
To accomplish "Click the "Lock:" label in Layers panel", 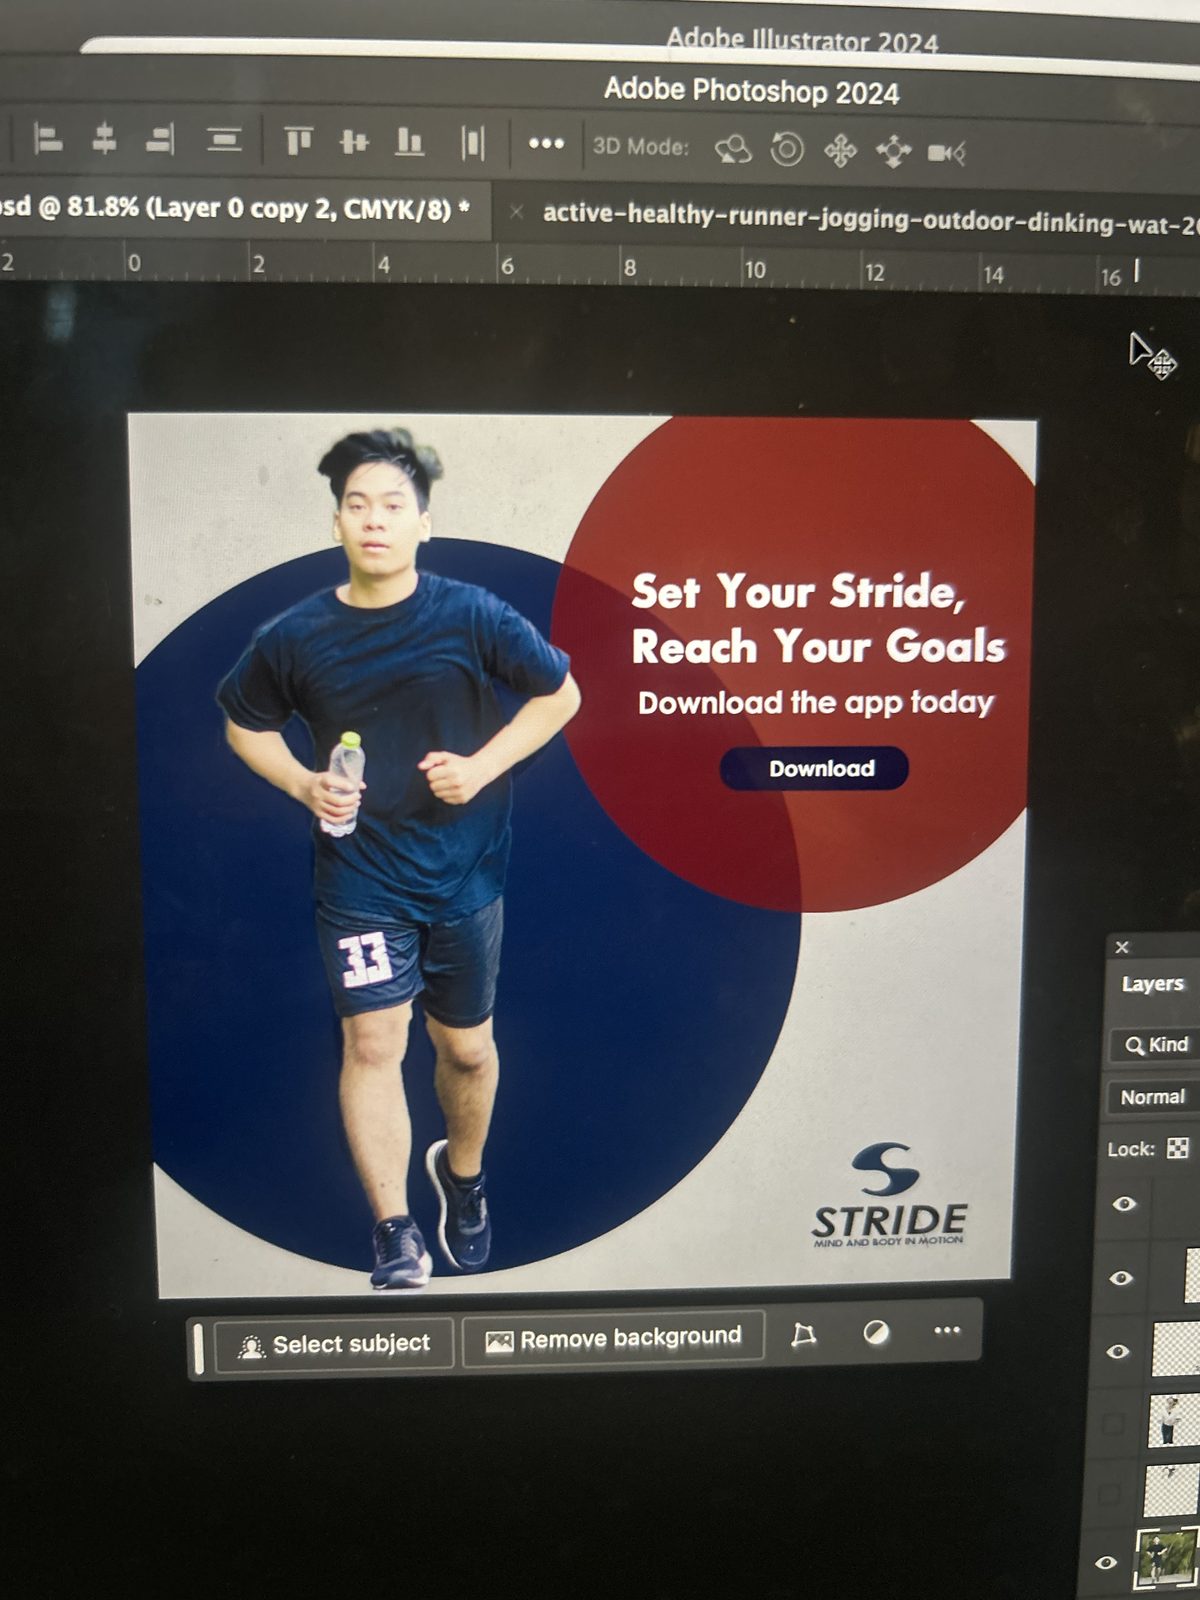I will coord(1131,1149).
